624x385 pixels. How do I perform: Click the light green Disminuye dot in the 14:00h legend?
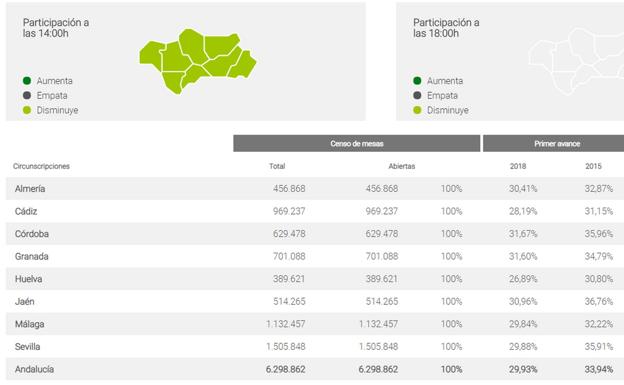pos(27,110)
